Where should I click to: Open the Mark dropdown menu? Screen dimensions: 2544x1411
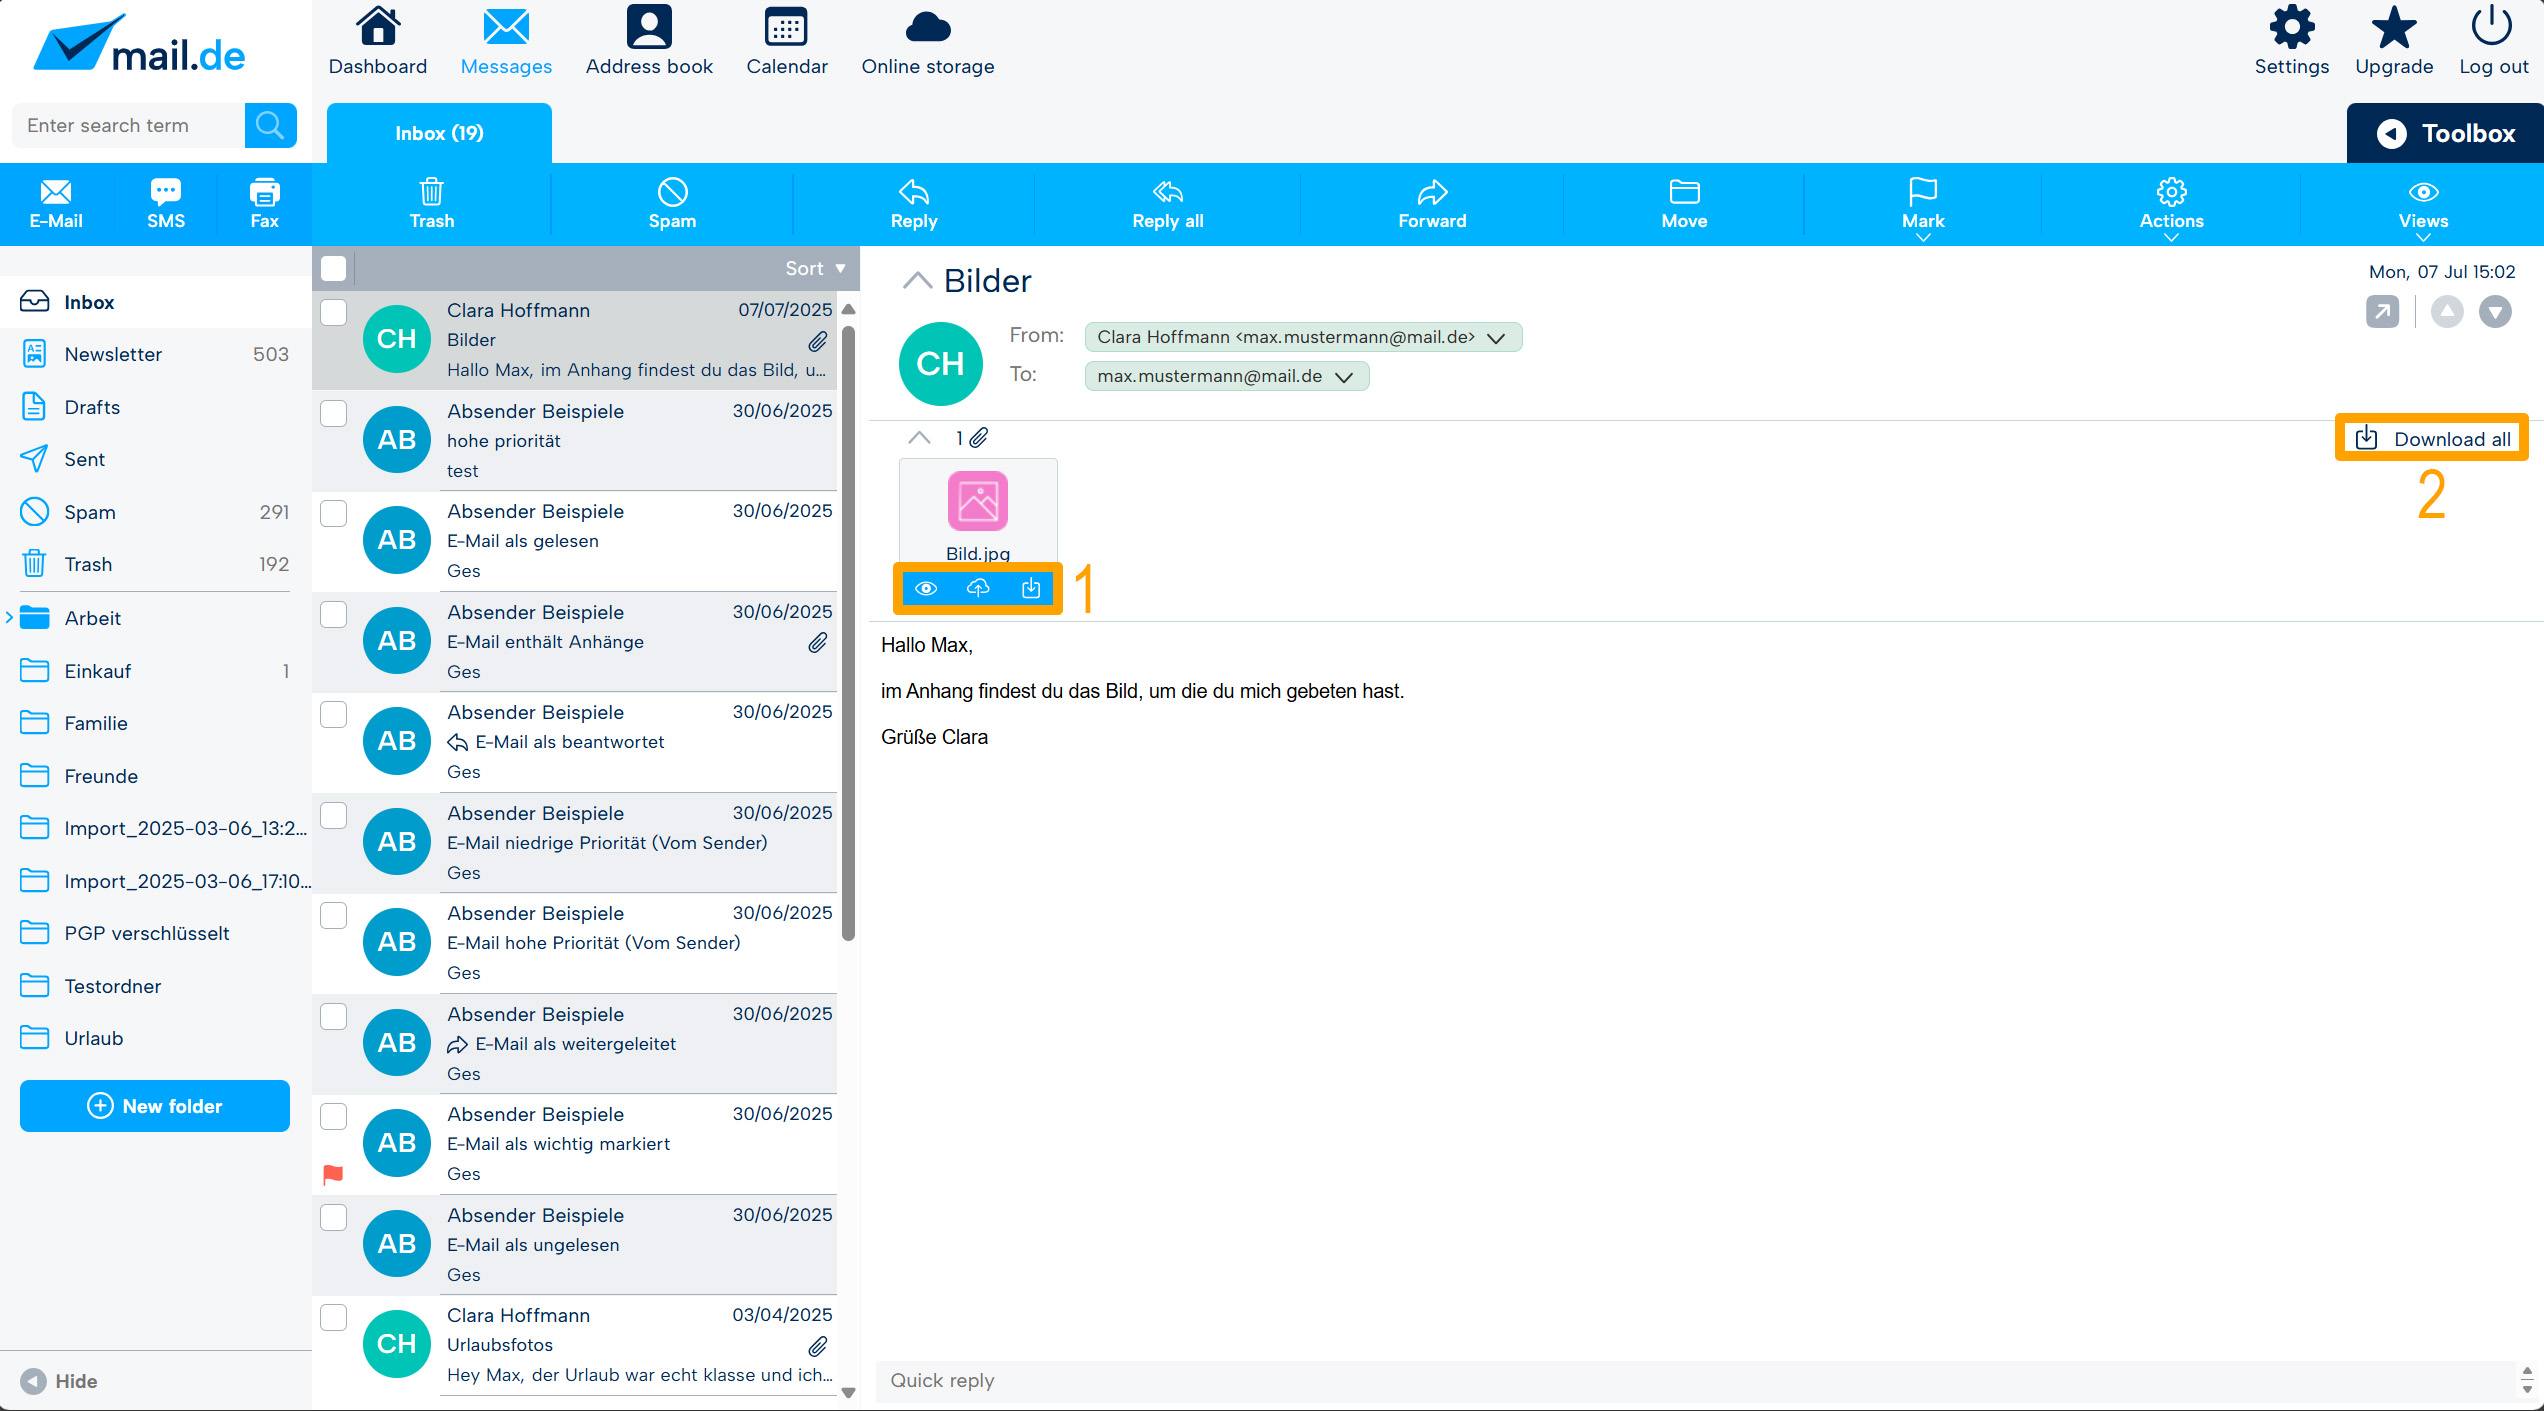[1922, 207]
